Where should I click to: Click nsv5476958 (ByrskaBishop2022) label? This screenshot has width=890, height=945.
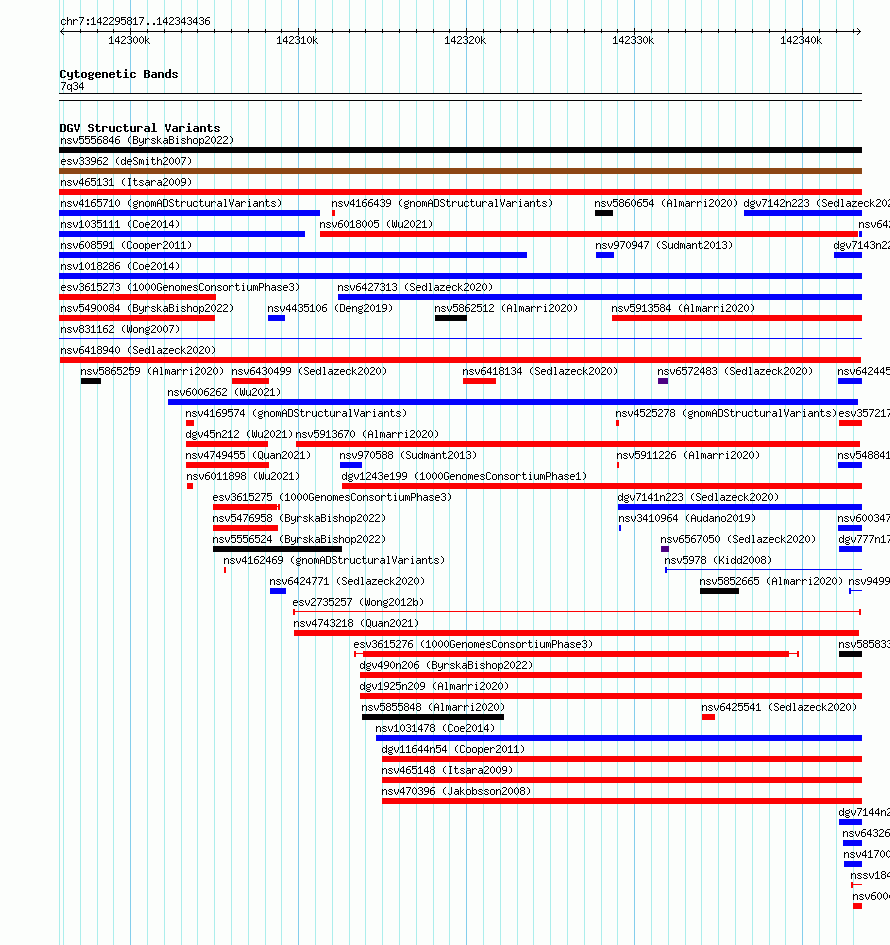299,519
